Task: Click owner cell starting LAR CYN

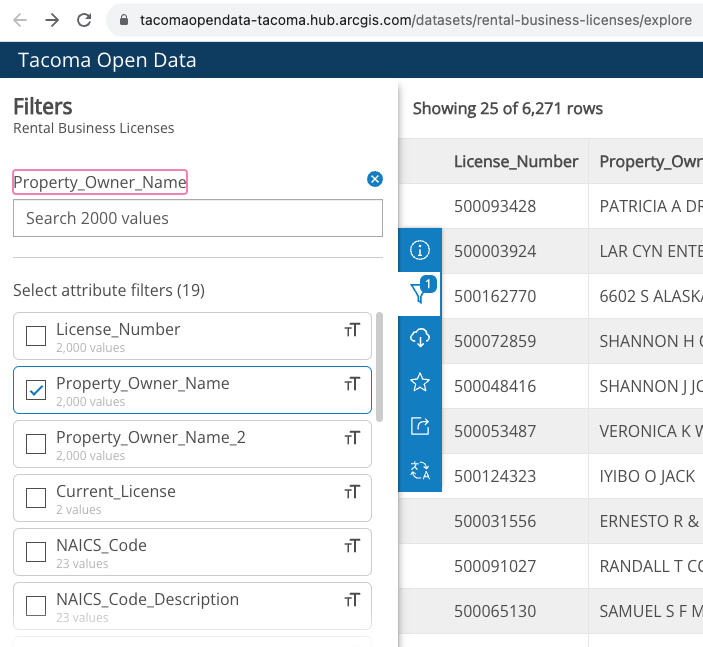Action: click(x=651, y=251)
